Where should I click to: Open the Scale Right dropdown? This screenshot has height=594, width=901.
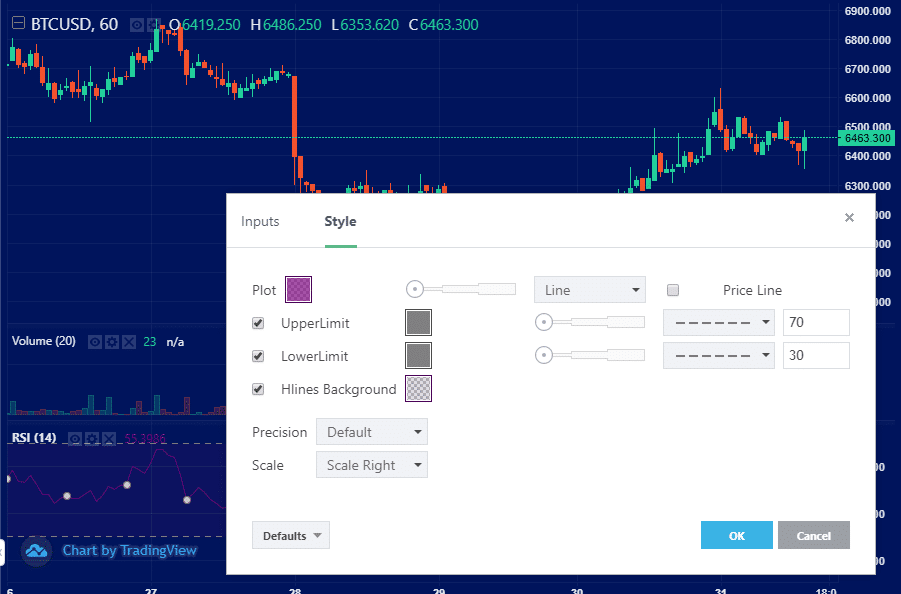click(x=371, y=465)
